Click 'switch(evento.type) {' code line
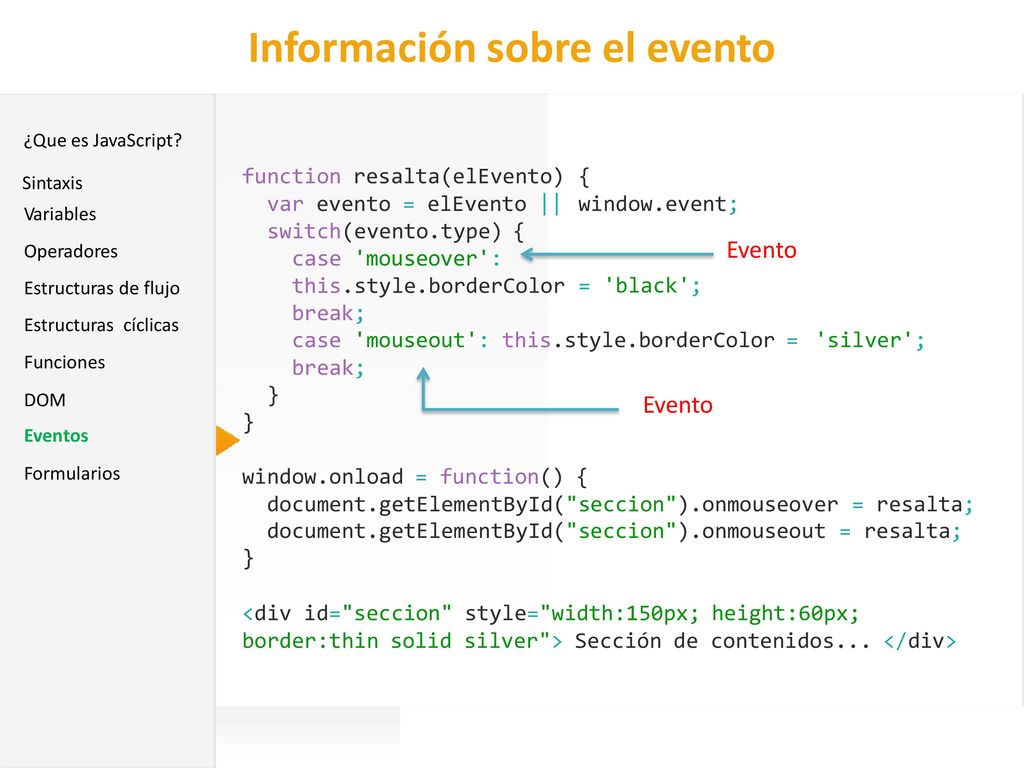The width and height of the screenshot is (1024, 768). tap(395, 231)
